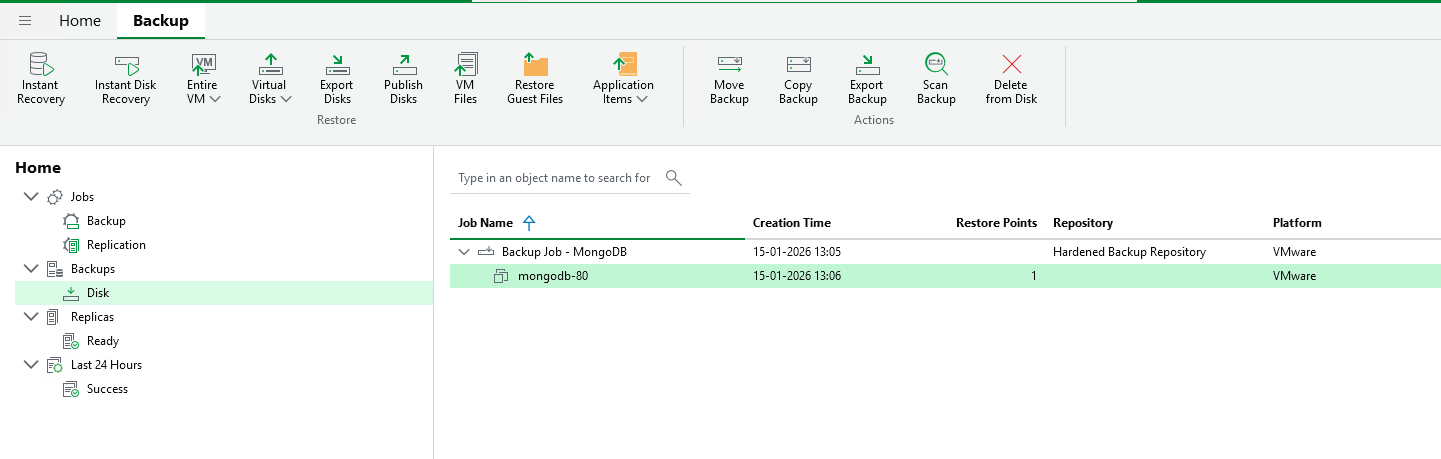Switch to the Home tab

[x=80, y=21]
